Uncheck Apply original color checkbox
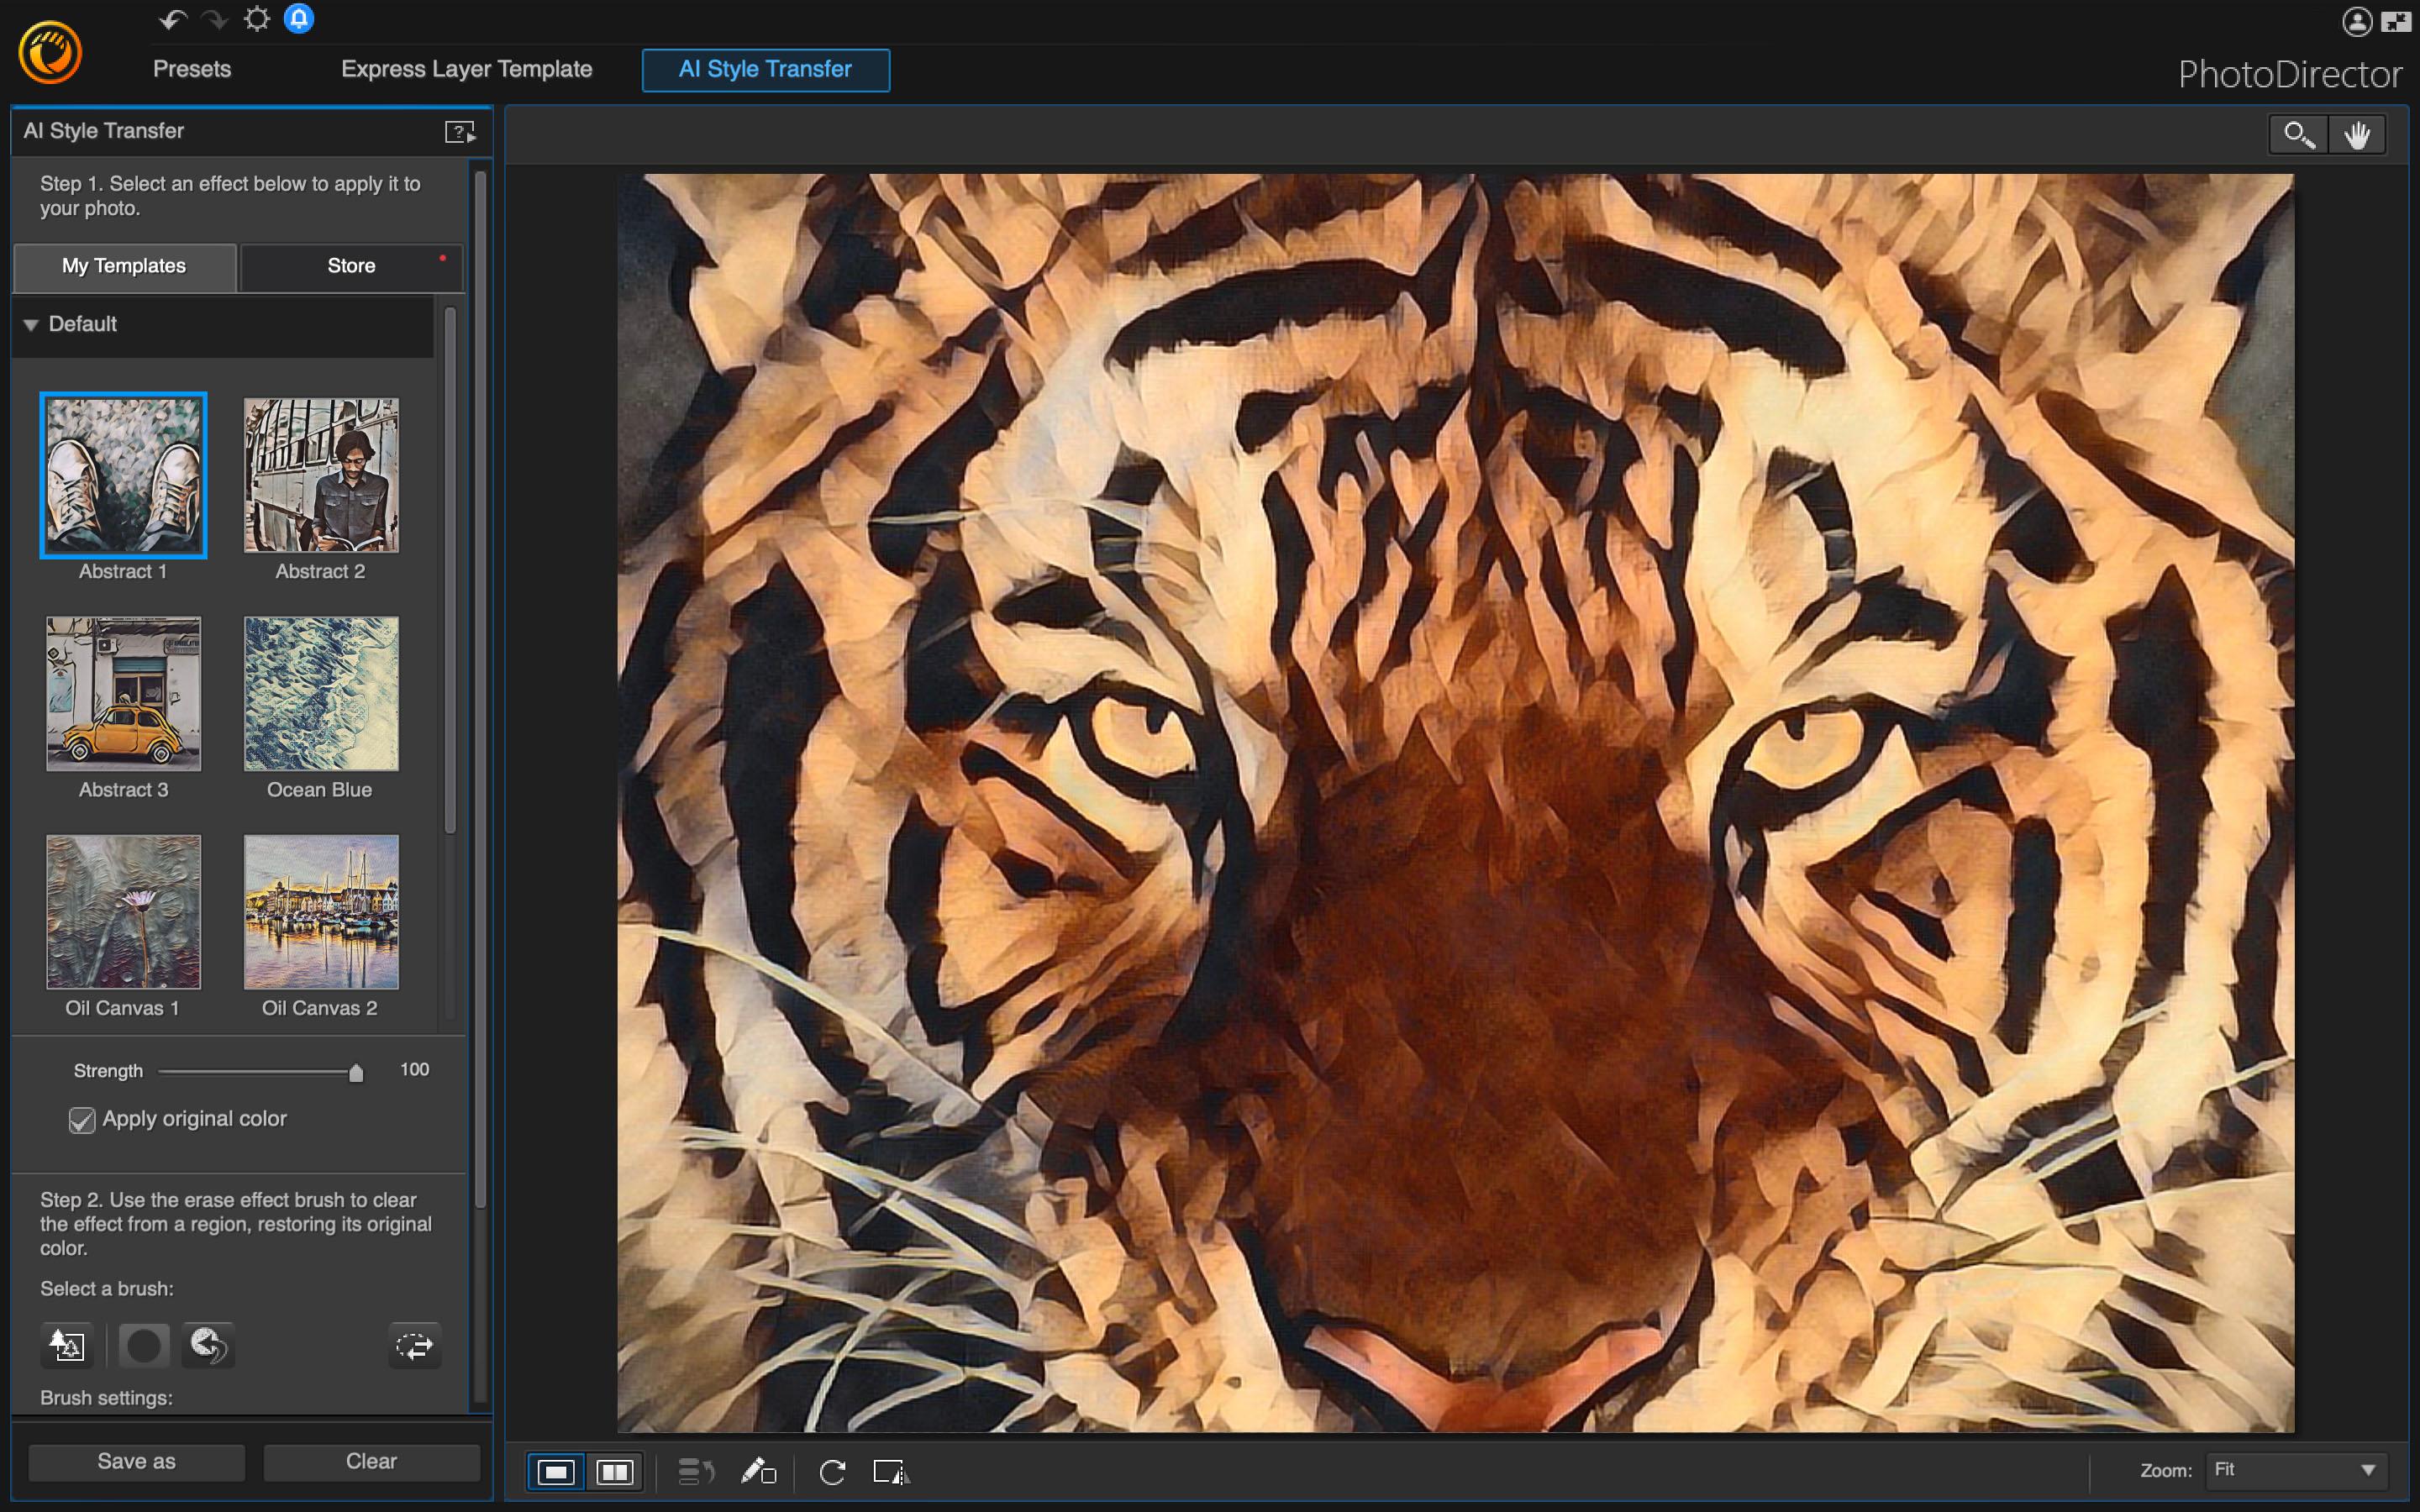This screenshot has width=2420, height=1512. (x=82, y=1120)
